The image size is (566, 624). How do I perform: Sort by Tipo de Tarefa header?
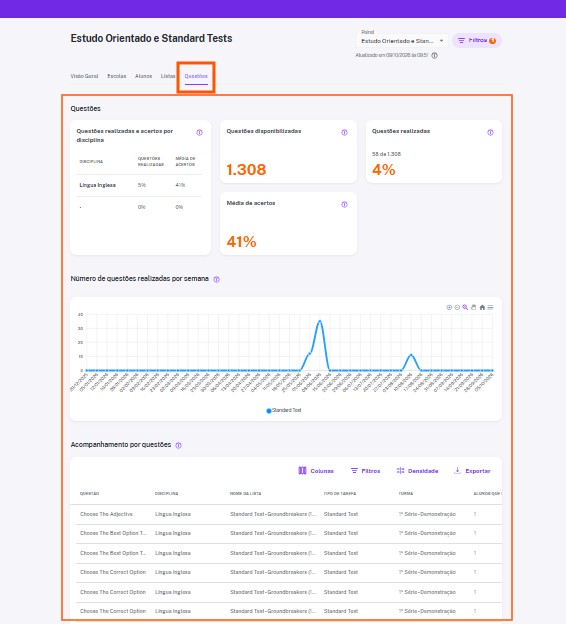click(340, 493)
